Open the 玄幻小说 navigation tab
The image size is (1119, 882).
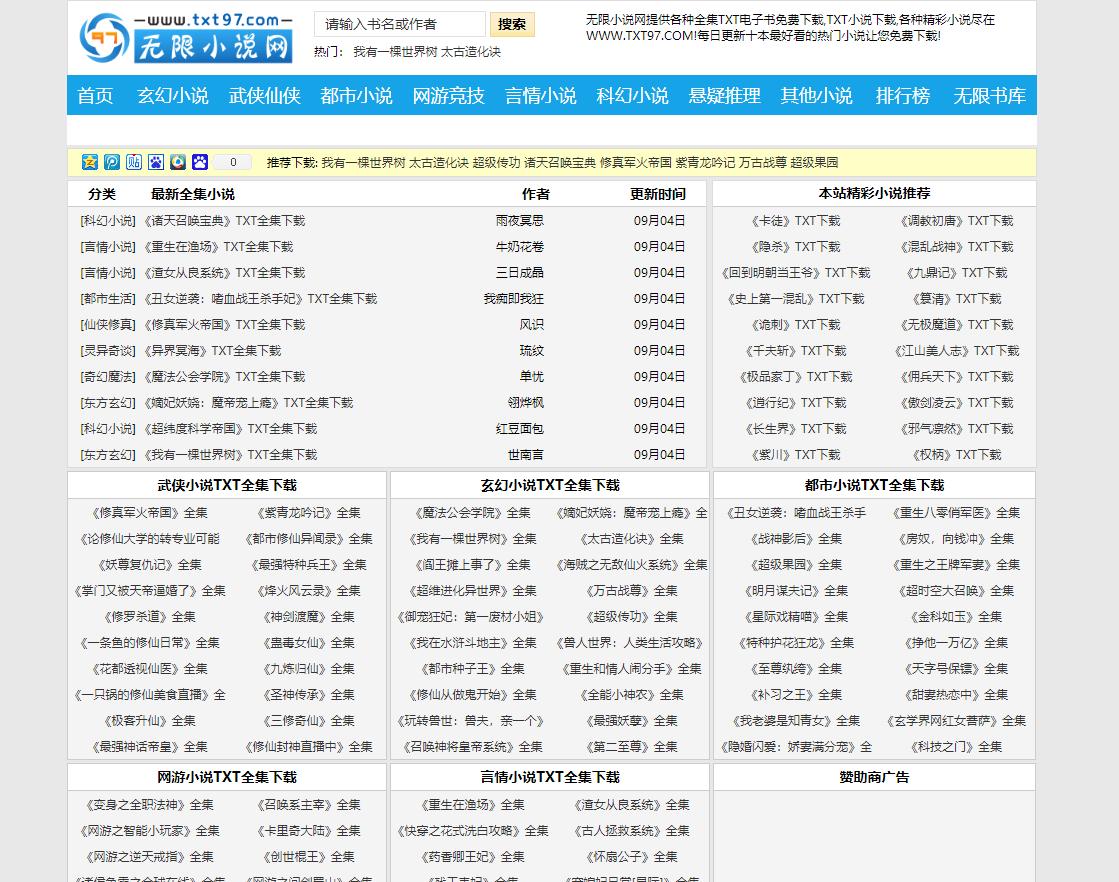point(170,96)
